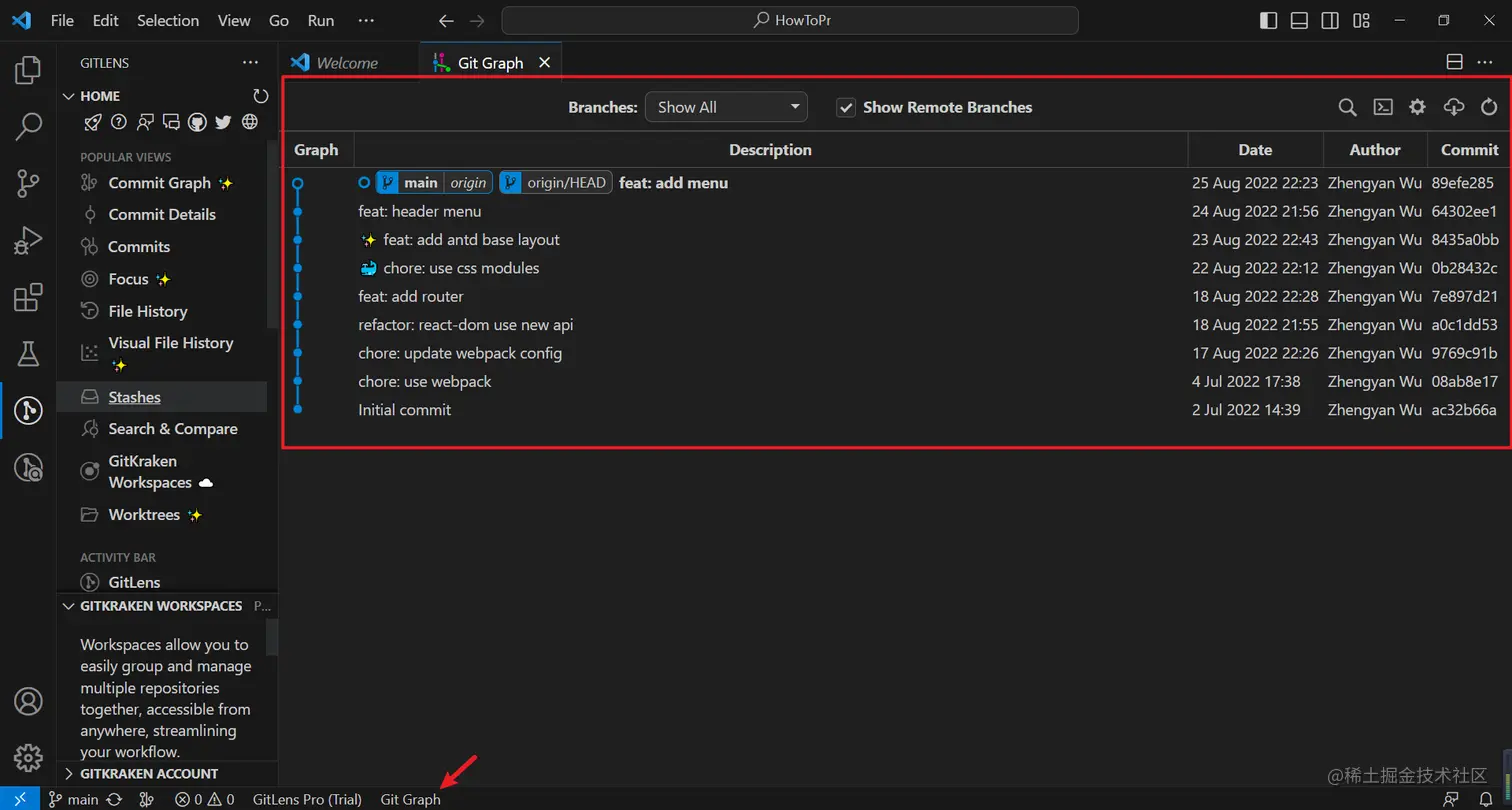
Task: Open the Edit menu
Action: [105, 20]
